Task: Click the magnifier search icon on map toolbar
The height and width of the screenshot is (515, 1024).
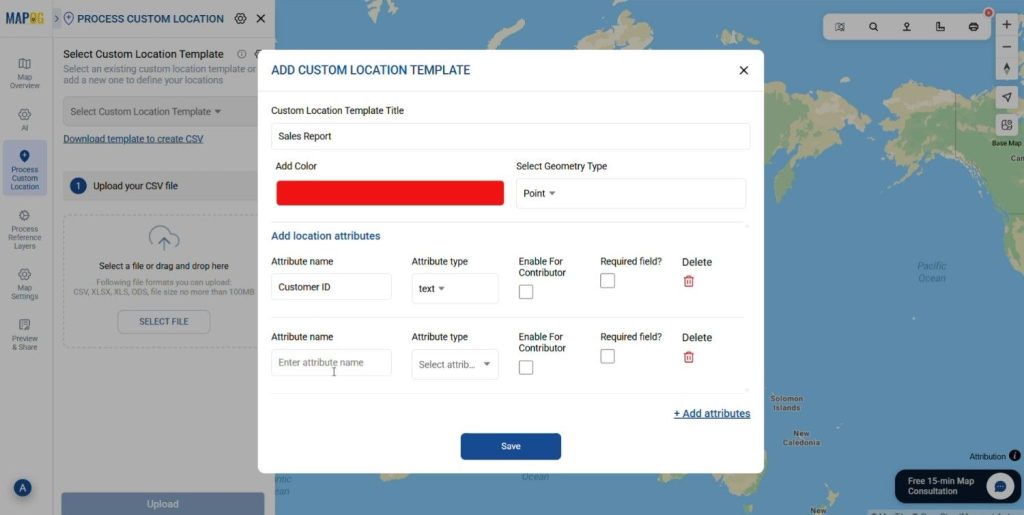Action: tap(873, 27)
